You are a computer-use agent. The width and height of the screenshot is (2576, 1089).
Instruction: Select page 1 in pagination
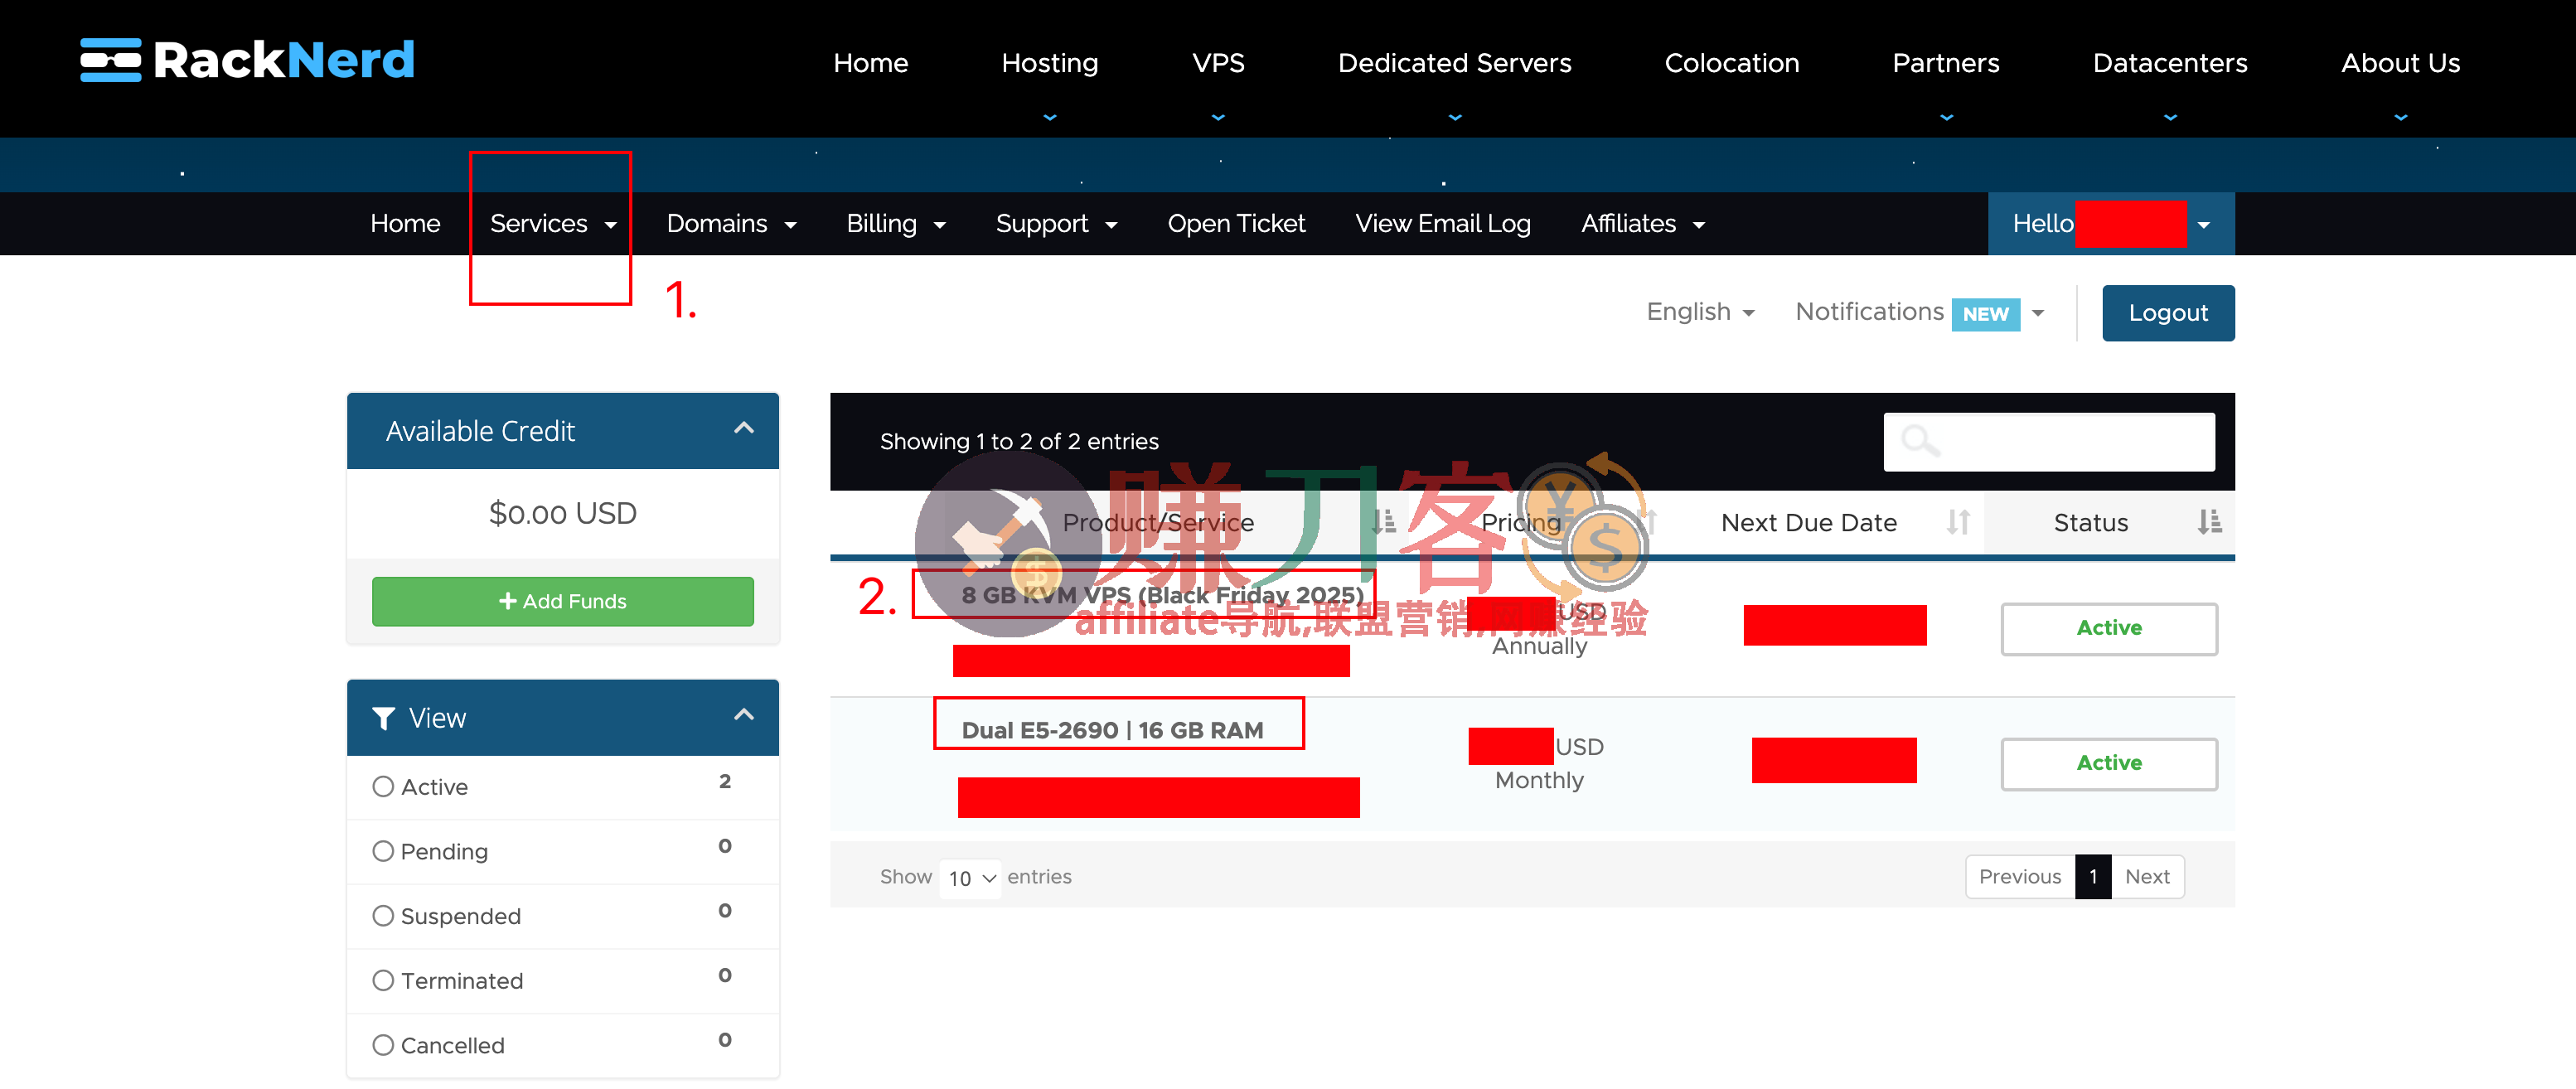2093,877
